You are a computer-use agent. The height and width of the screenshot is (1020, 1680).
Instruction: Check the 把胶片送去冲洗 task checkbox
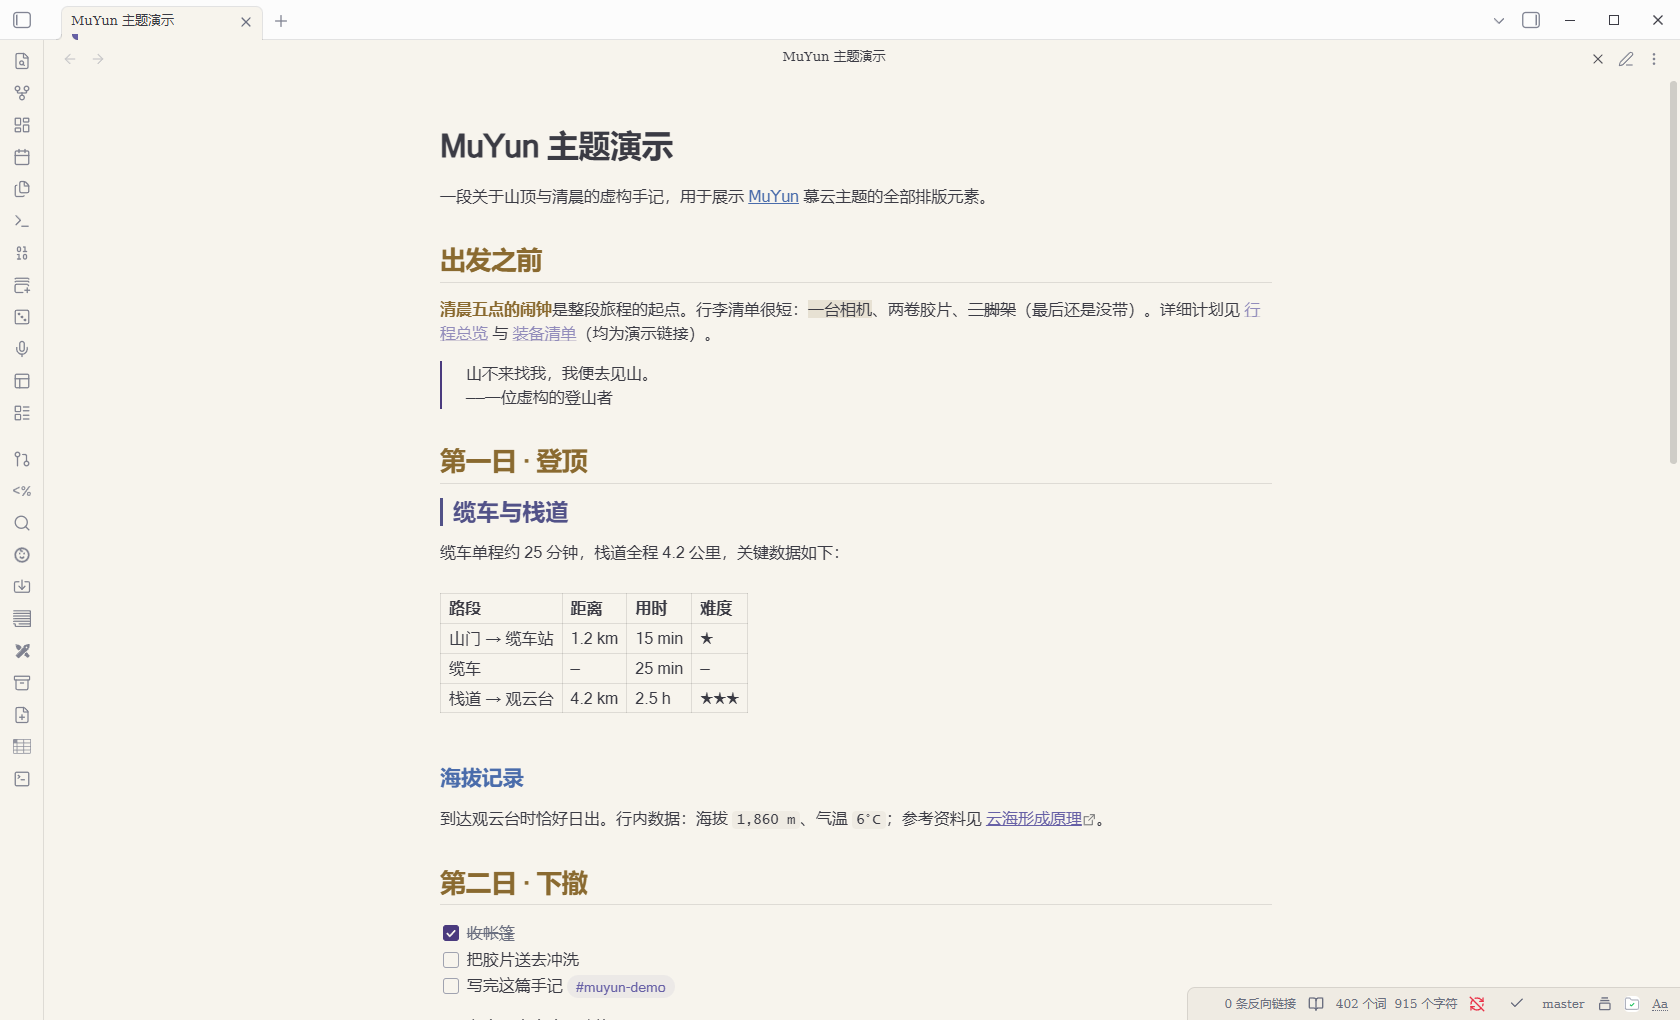click(451, 960)
